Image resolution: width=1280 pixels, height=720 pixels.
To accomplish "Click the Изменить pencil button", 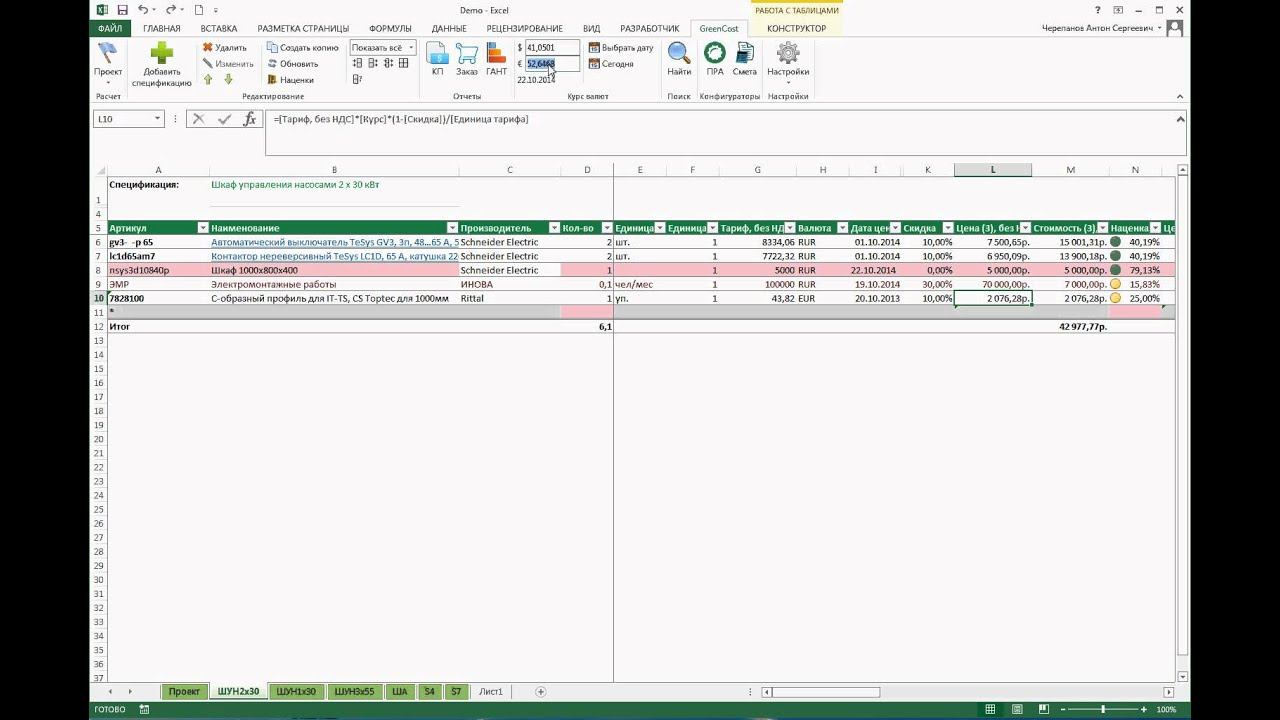I will [228, 64].
